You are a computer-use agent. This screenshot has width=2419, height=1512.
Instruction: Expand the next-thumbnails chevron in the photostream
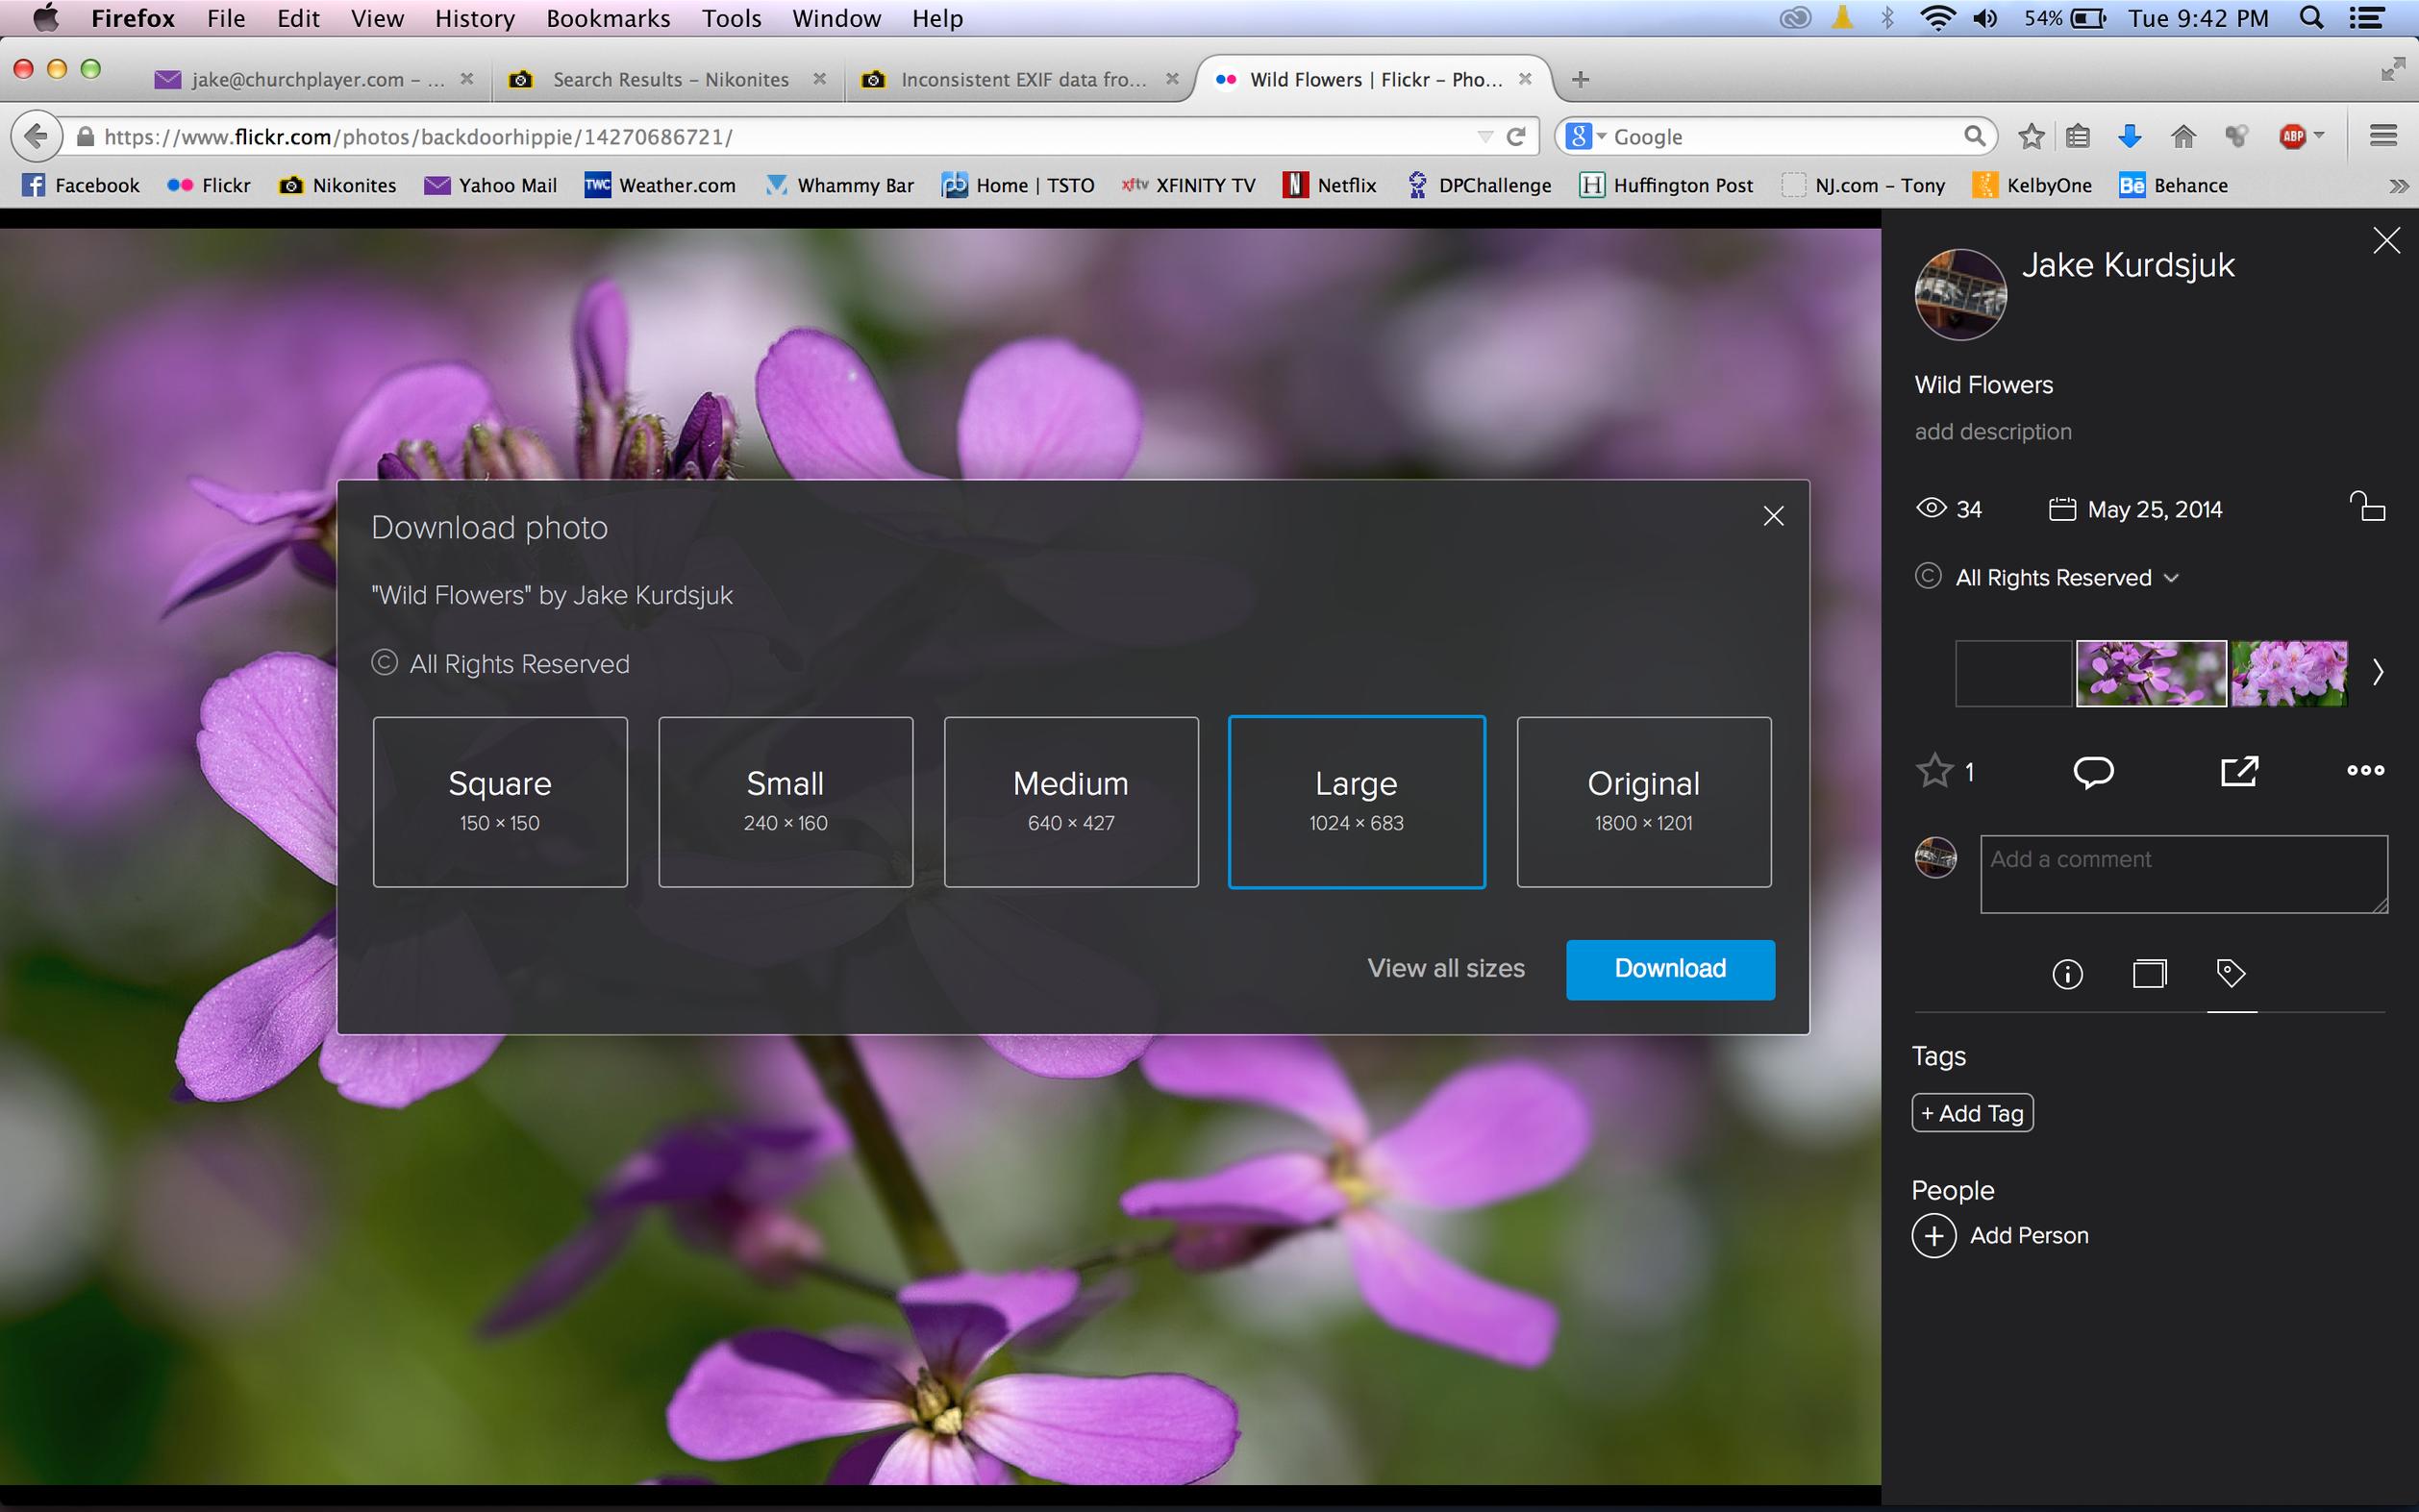coord(2378,673)
